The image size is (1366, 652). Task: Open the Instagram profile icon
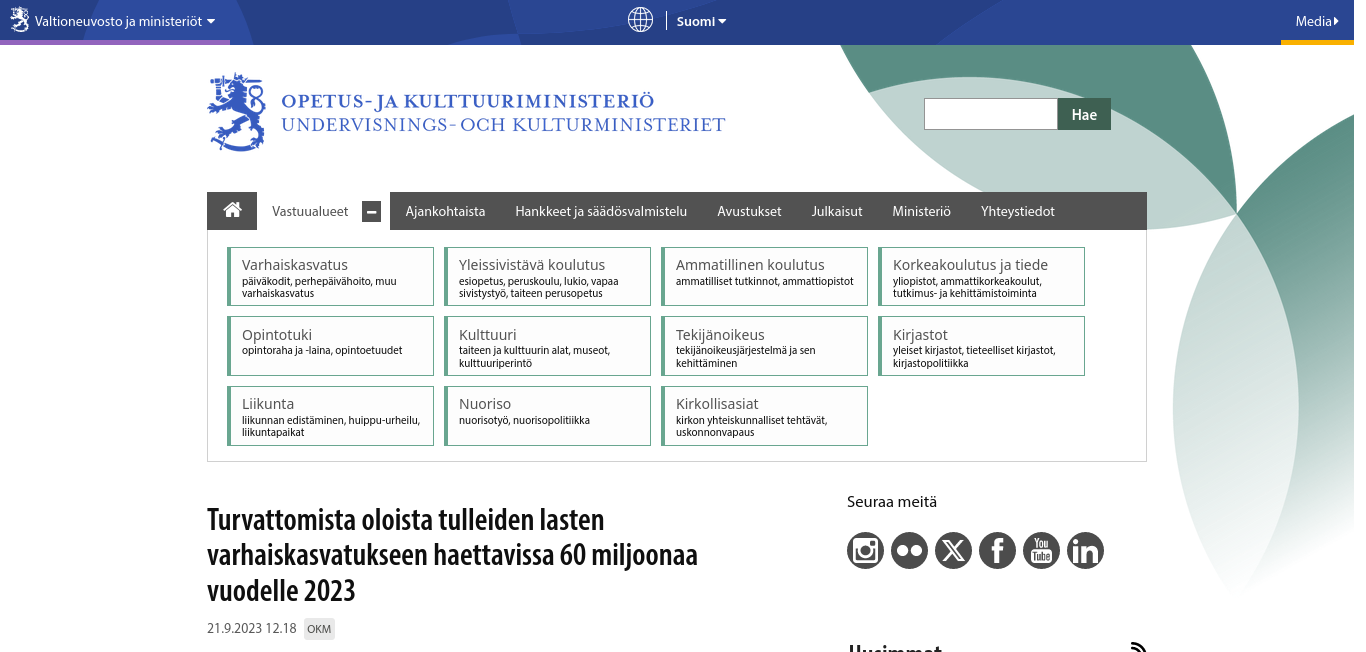[865, 550]
